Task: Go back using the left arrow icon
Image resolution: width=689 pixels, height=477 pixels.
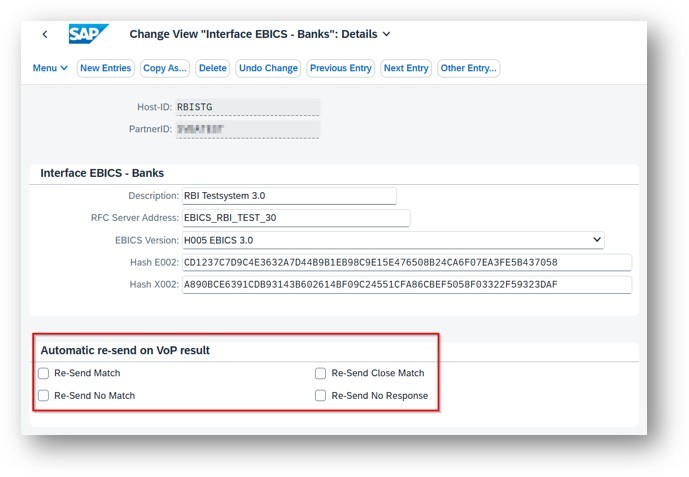Action: 45,34
